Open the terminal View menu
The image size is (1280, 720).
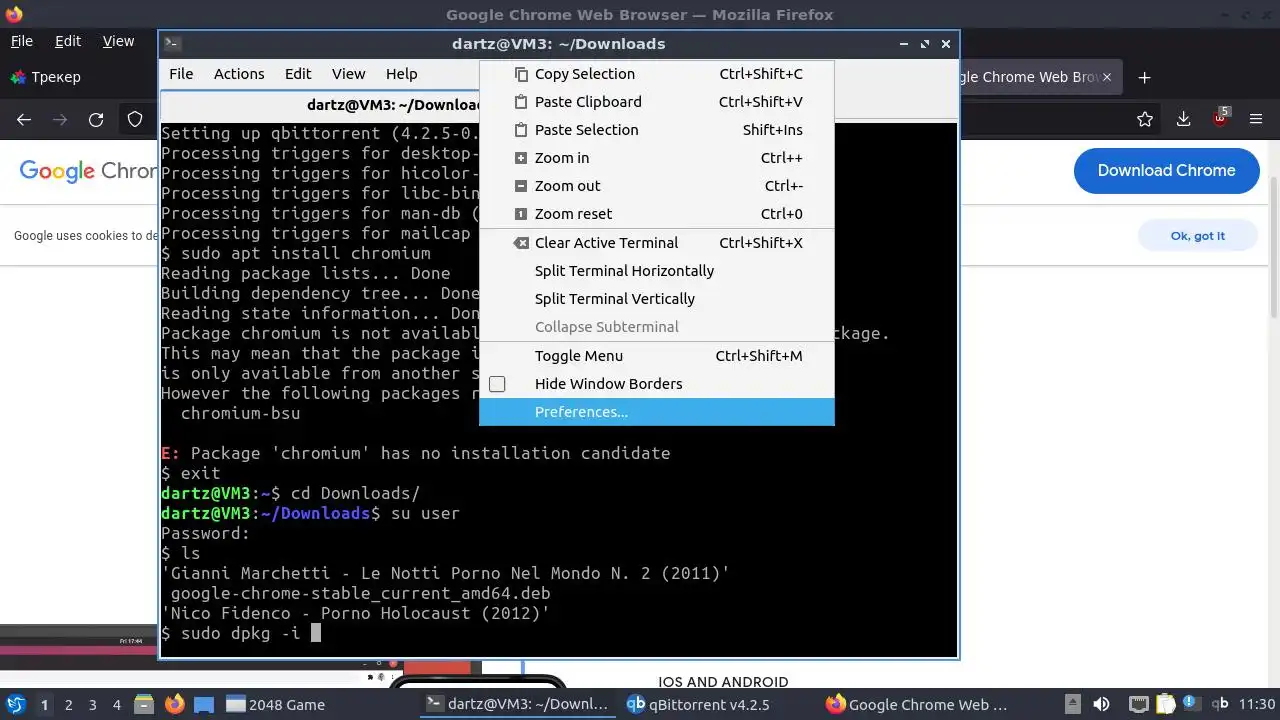point(348,74)
